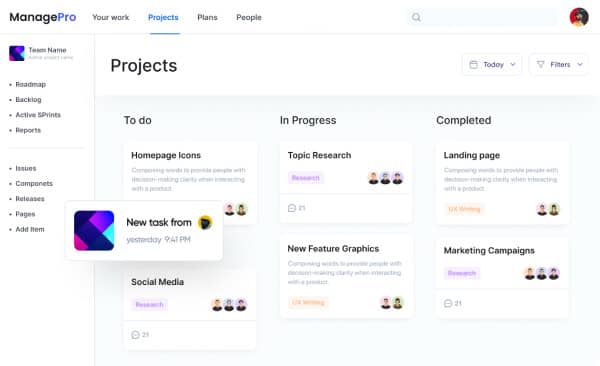Viewport: 600px width, 366px height.
Task: Expand the Filters dropdown chevron
Action: pyautogui.click(x=580, y=64)
